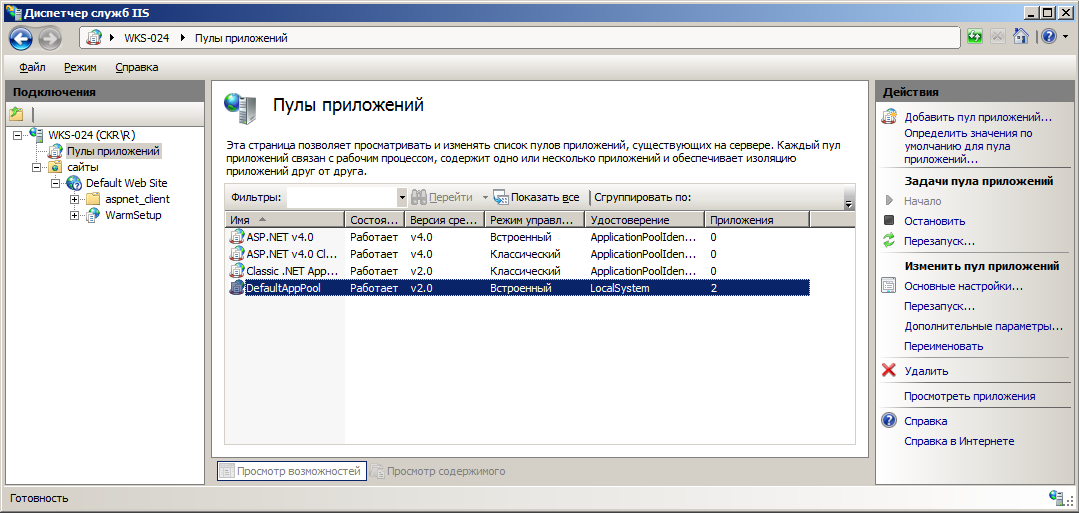Click the green refresh page icon
1079x513 pixels.
pyautogui.click(x=974, y=36)
